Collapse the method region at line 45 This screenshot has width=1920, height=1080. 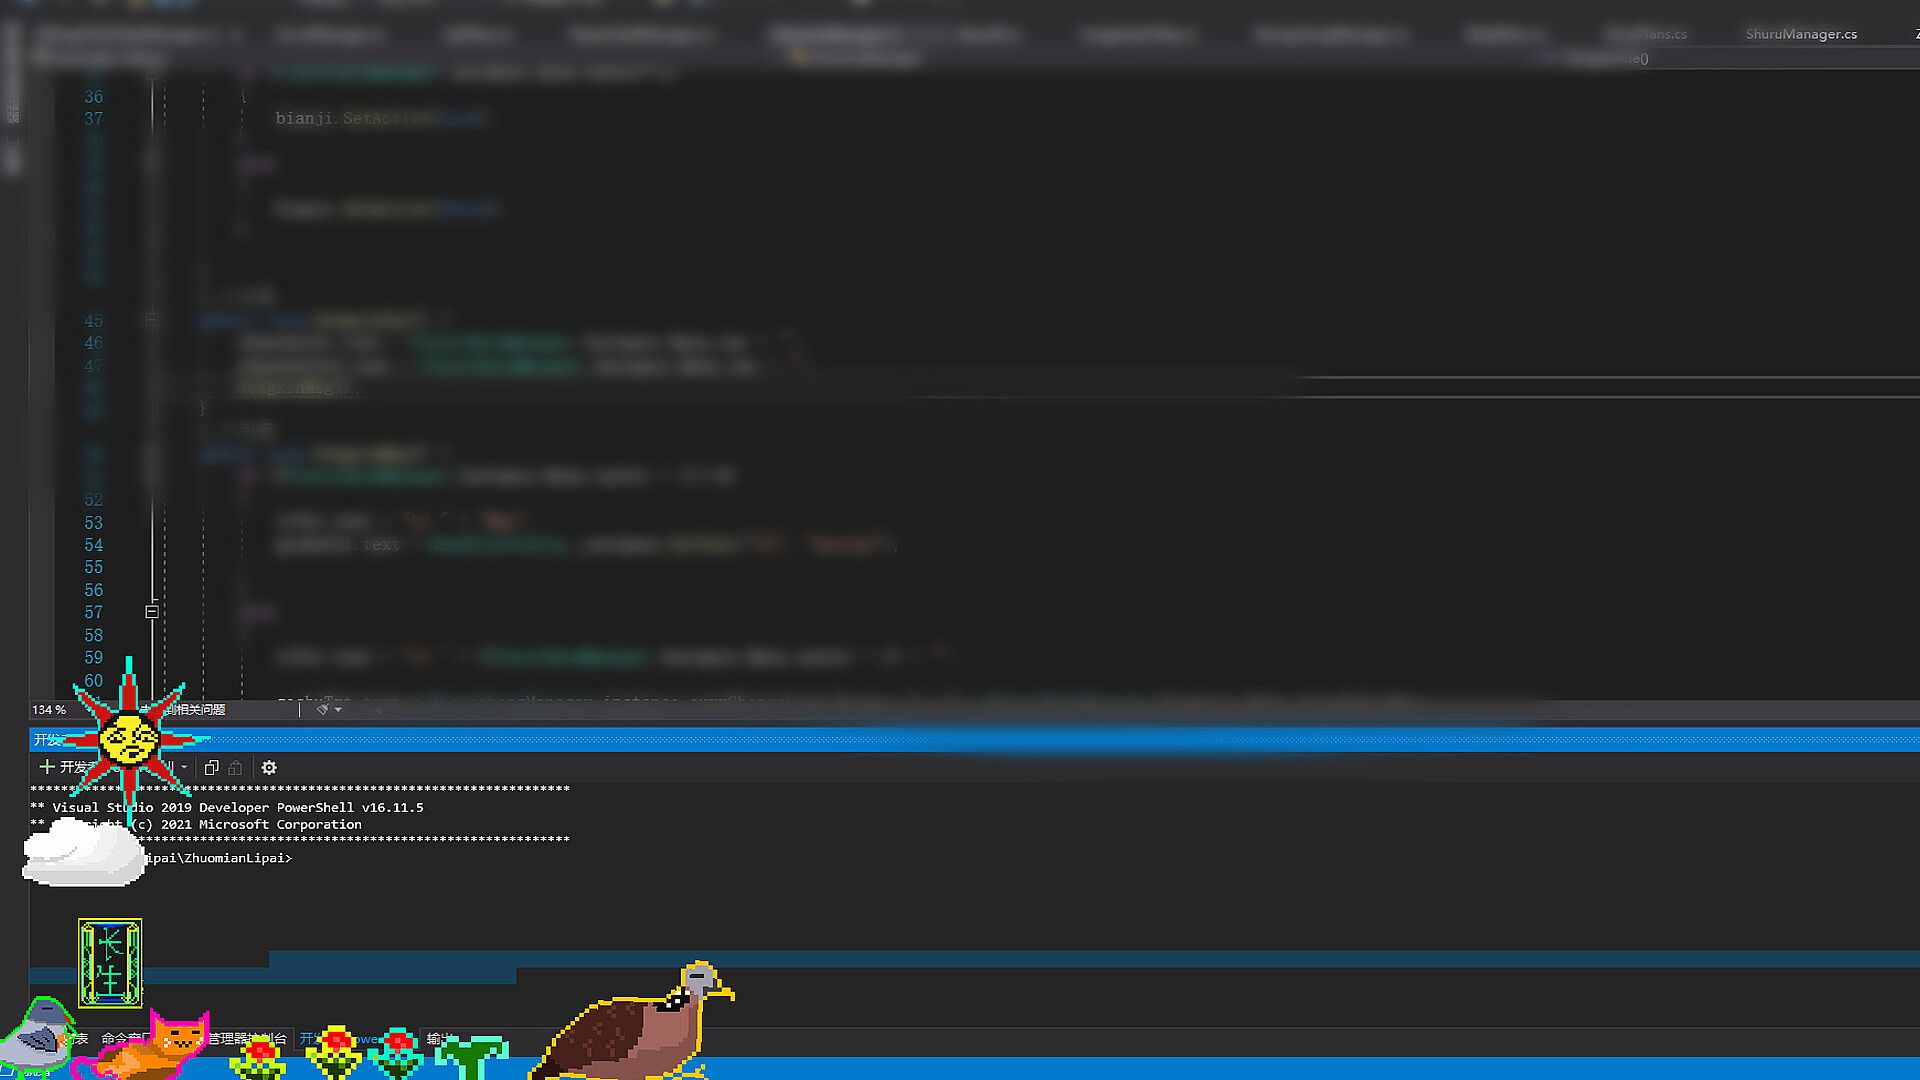[152, 320]
